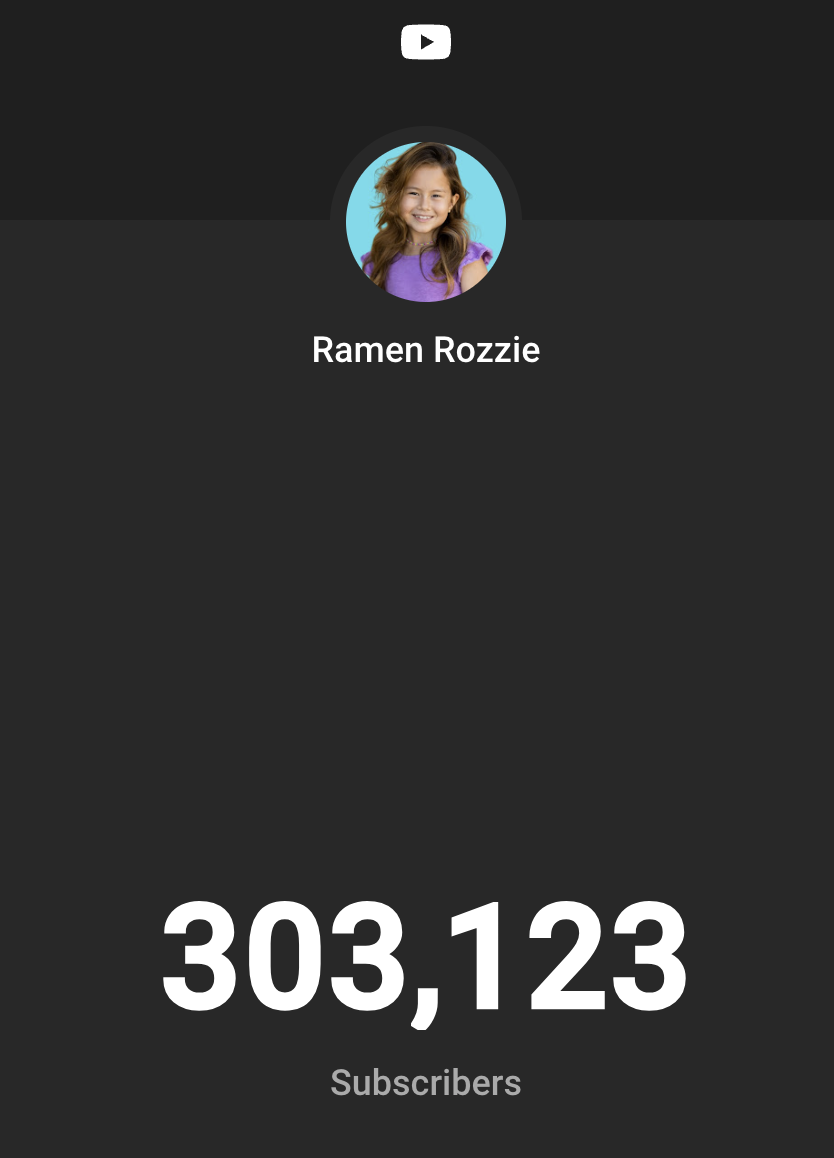This screenshot has width=834, height=1158.
Task: Click the darker header band beside logo
Action: [x=628, y=109]
